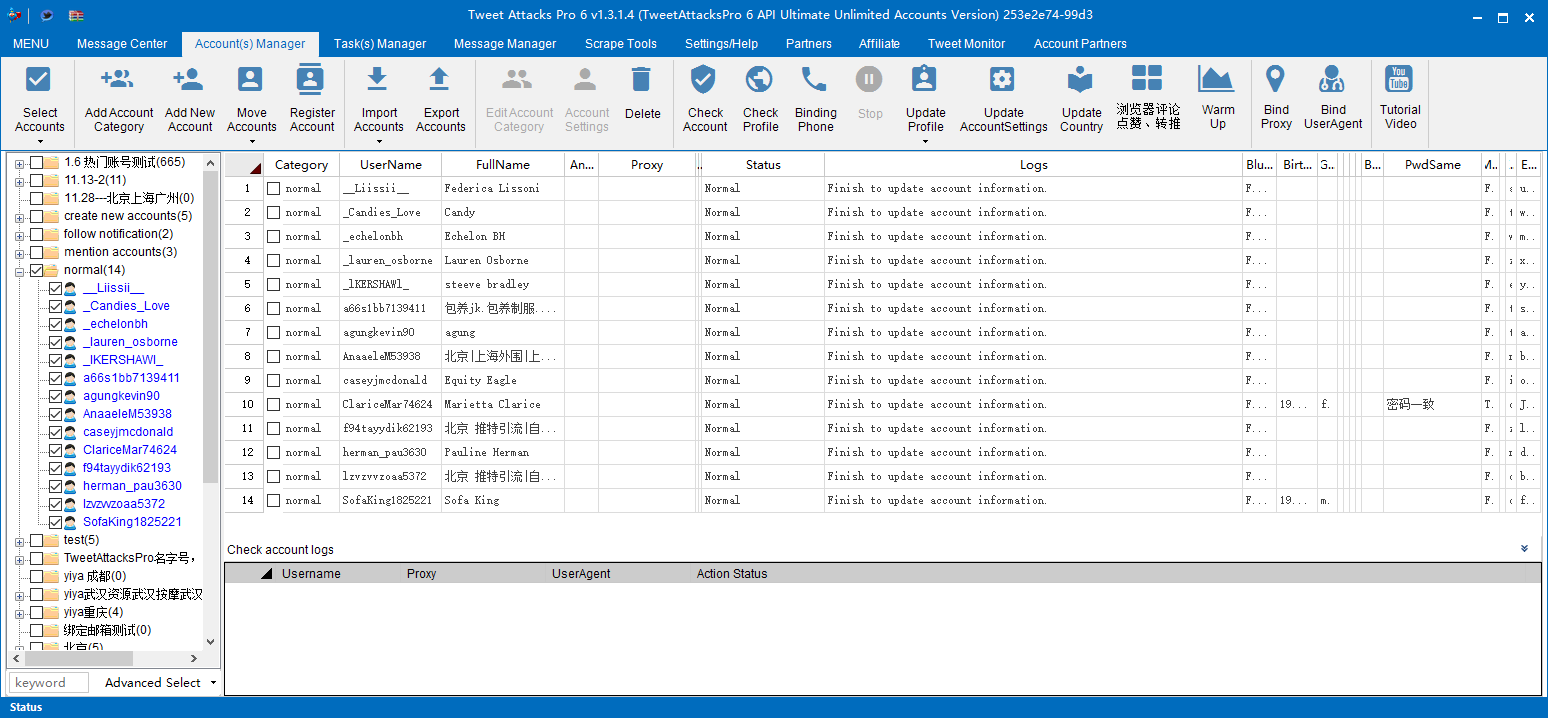Viewport: 1548px width, 718px height.
Task: Click the Logs column header
Action: pyautogui.click(x=1034, y=165)
